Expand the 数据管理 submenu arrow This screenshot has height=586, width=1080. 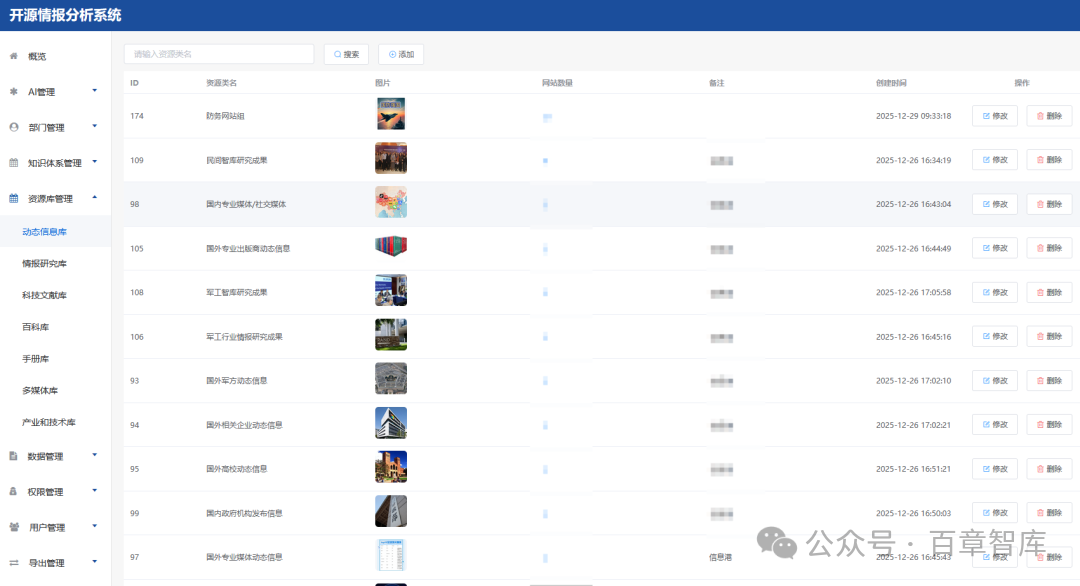pyautogui.click(x=95, y=455)
